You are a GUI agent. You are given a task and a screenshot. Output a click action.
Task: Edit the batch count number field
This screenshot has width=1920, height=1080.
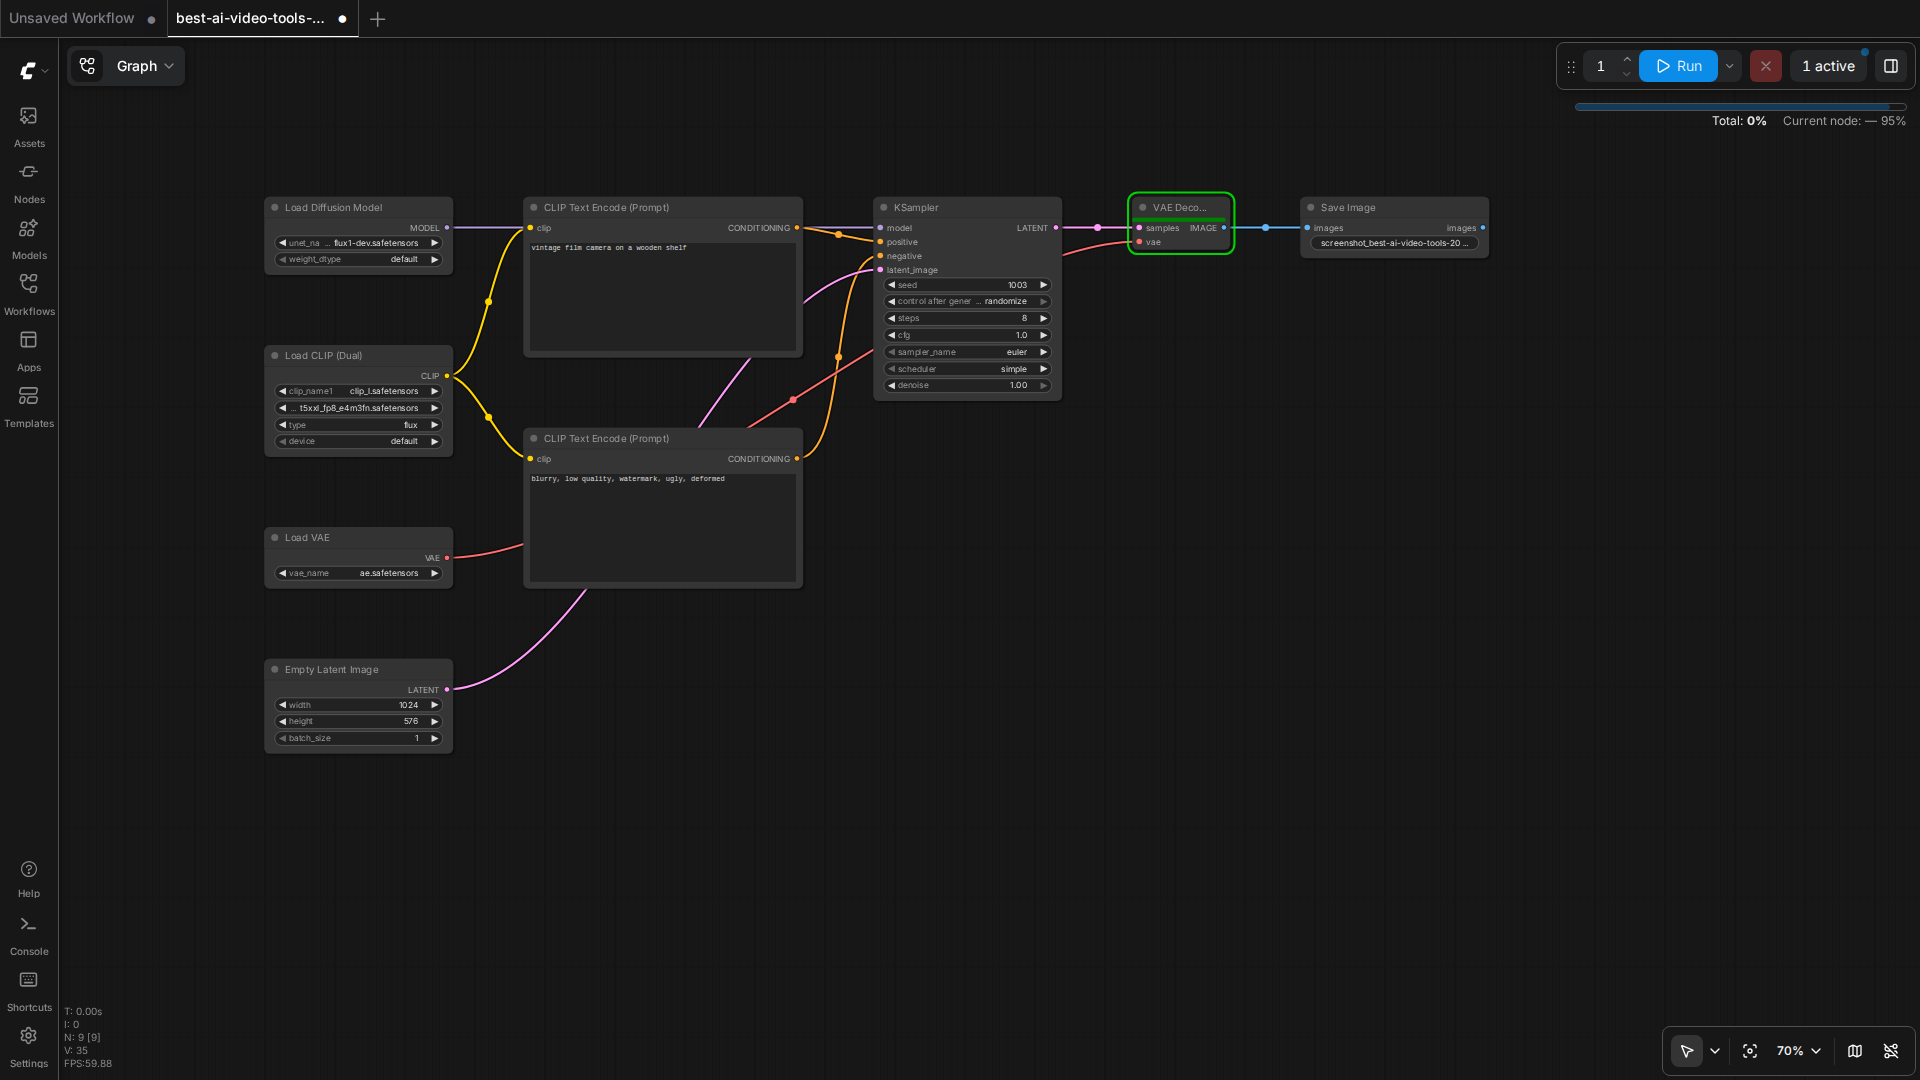pyautogui.click(x=1601, y=66)
